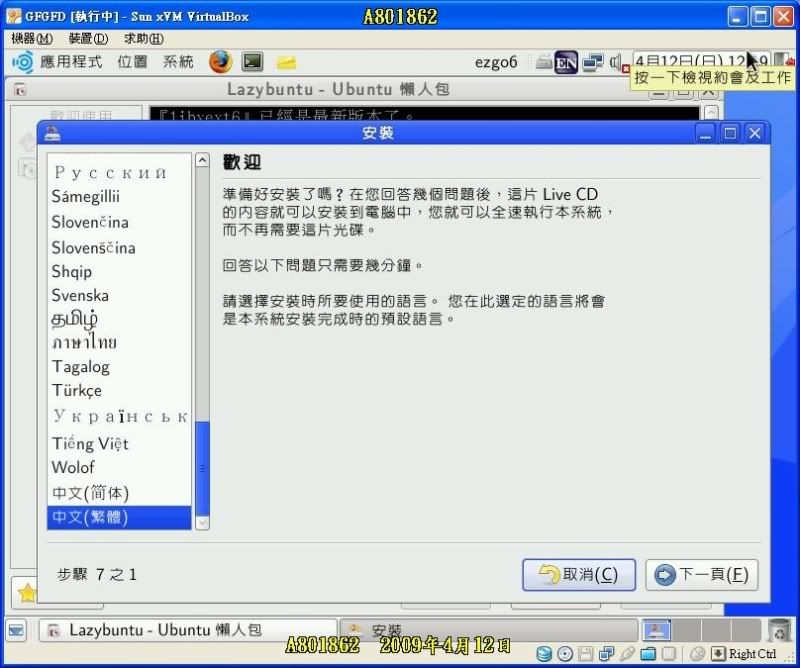This screenshot has width=800, height=668.
Task: Click language list scrollbar down arrow
Action: coord(203,523)
